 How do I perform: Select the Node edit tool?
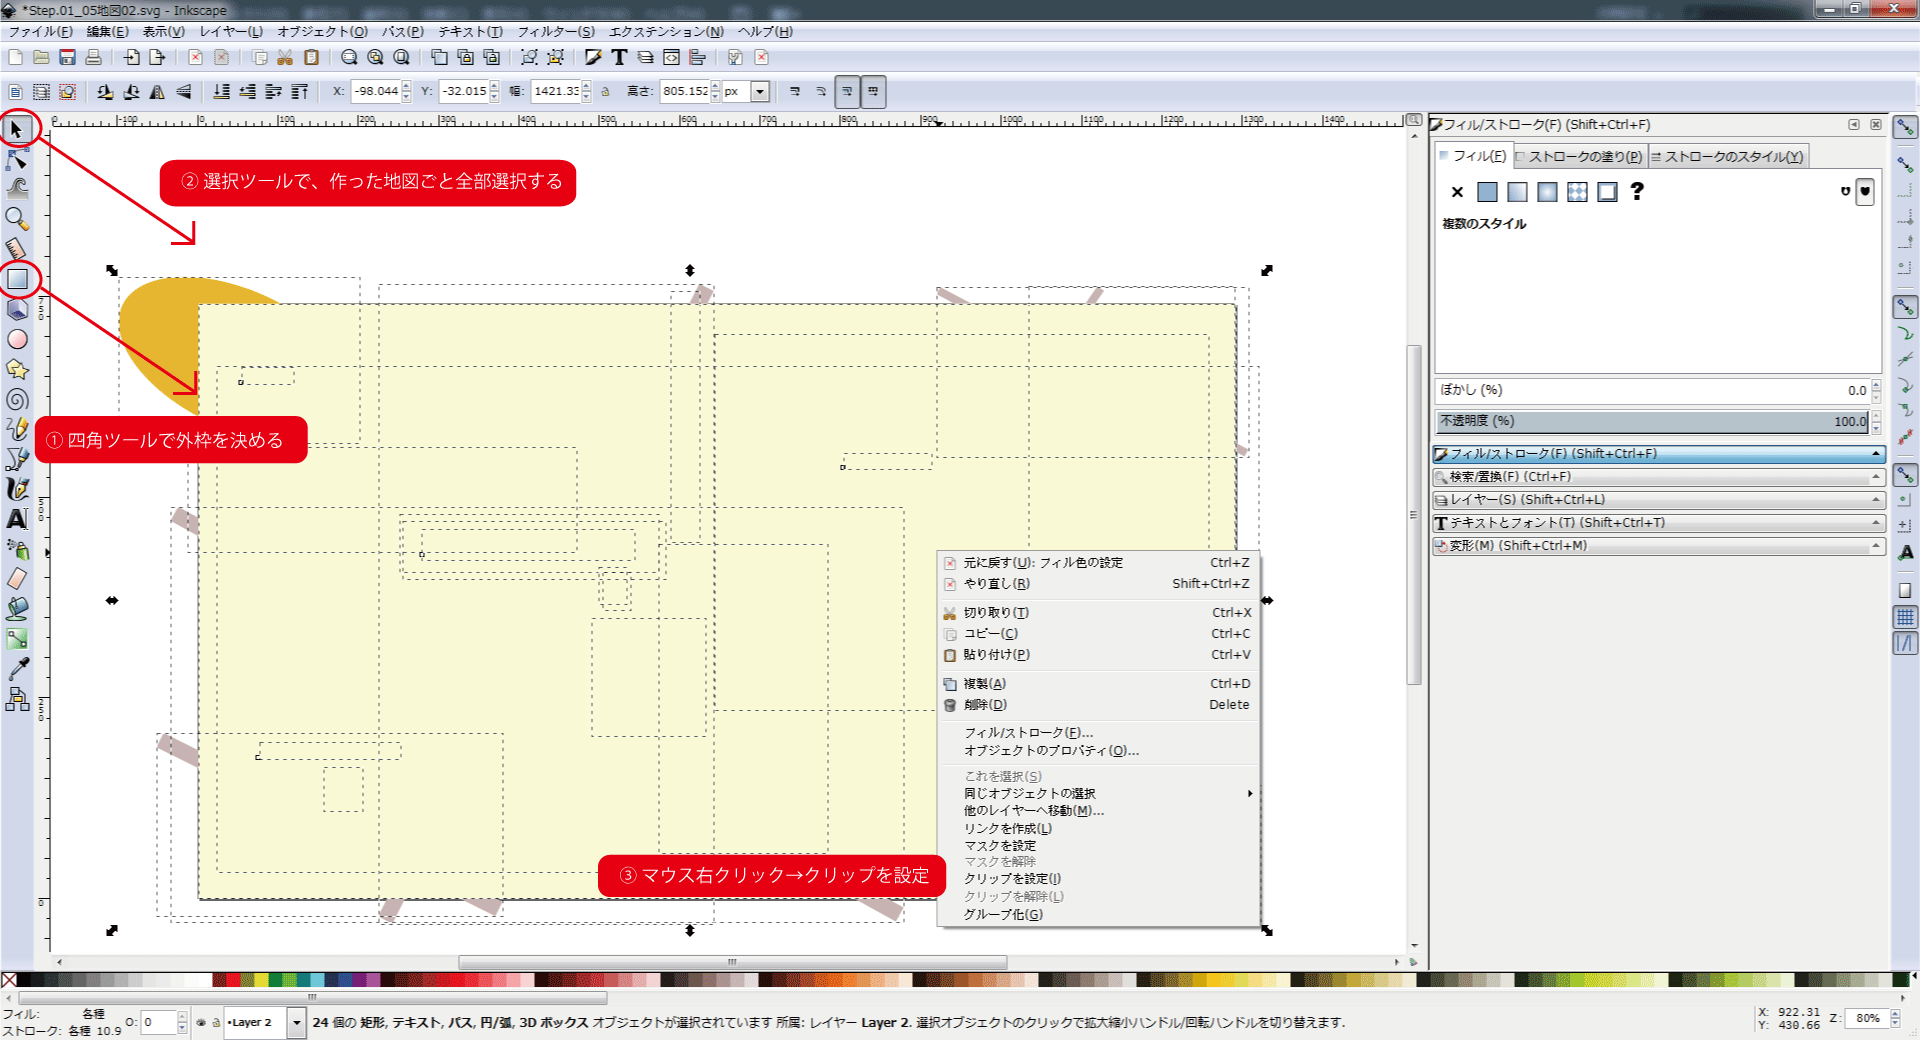pos(17,158)
